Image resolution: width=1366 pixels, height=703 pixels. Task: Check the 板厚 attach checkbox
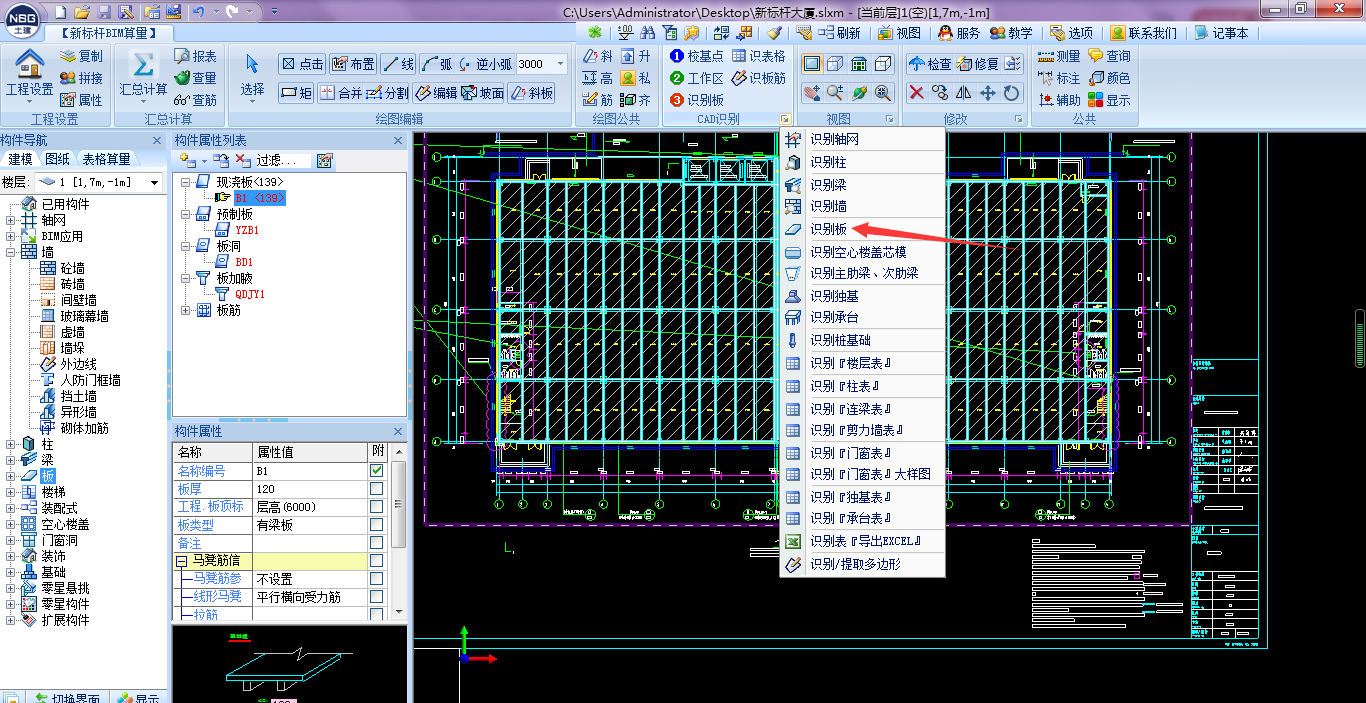tap(377, 489)
